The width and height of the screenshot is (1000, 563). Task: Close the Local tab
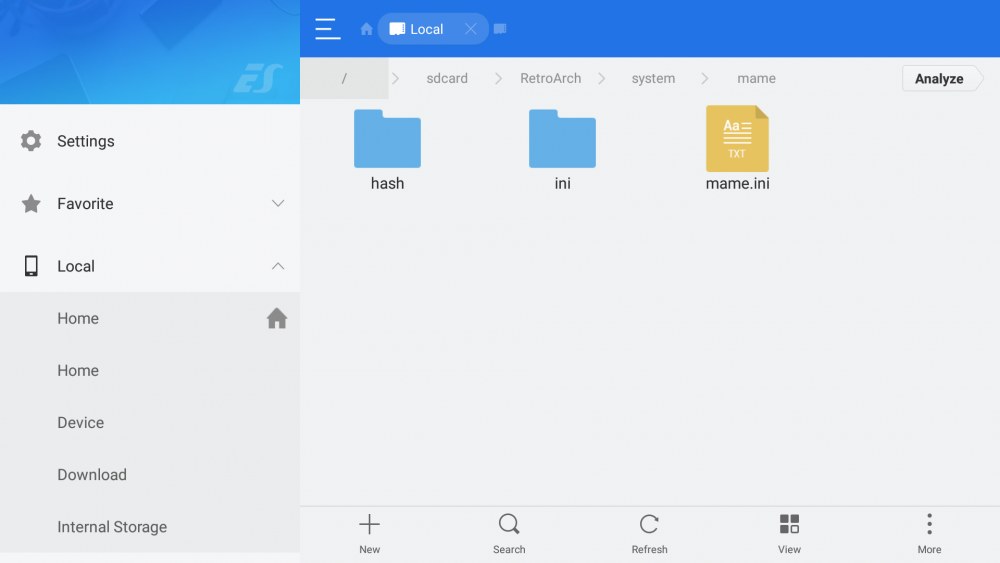pyautogui.click(x=470, y=29)
